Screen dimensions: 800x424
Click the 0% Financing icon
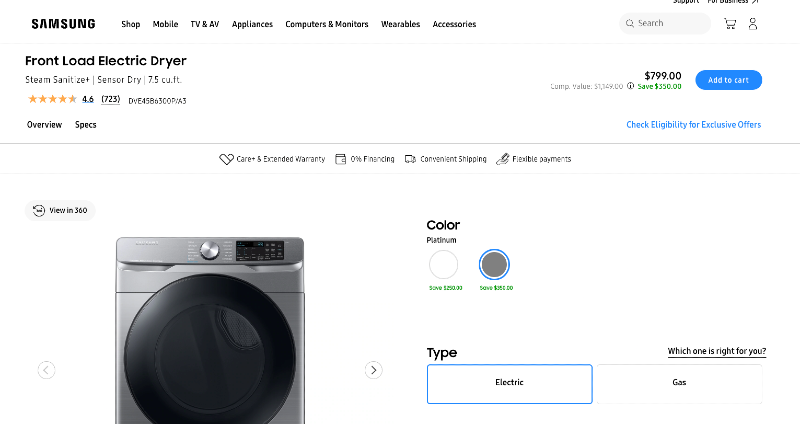click(x=341, y=159)
